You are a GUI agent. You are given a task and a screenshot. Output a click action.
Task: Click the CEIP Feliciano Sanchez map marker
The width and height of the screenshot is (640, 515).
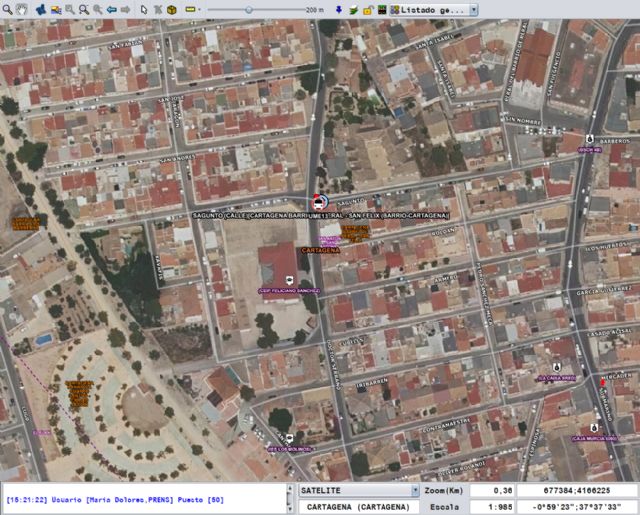[x=290, y=280]
